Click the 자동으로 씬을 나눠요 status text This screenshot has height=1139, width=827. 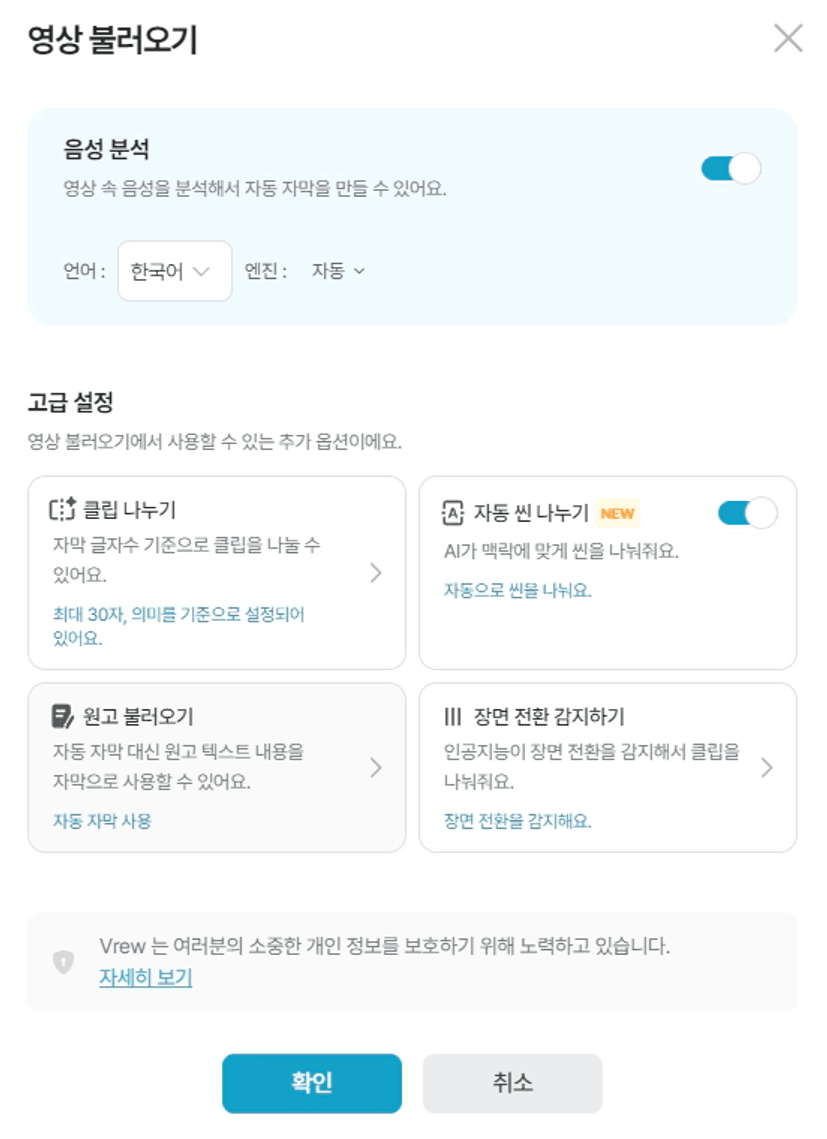[517, 590]
